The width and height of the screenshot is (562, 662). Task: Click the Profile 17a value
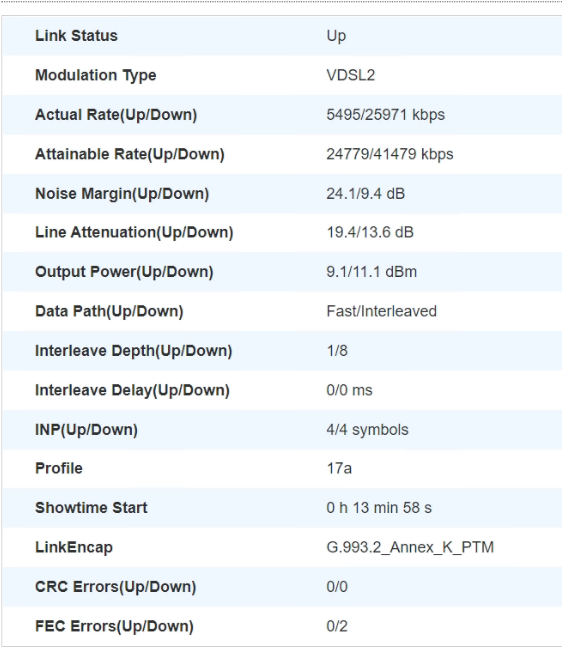pyautogui.click(x=339, y=469)
